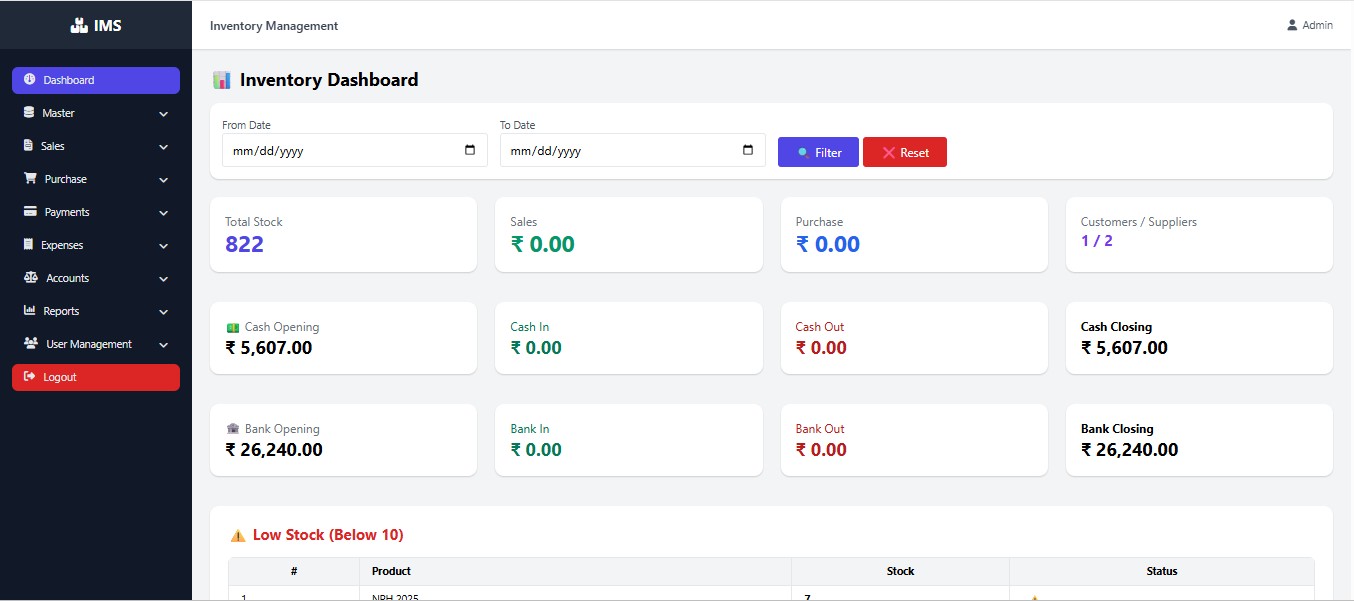Click the Master database icon
This screenshot has width=1354, height=601.
coord(29,113)
